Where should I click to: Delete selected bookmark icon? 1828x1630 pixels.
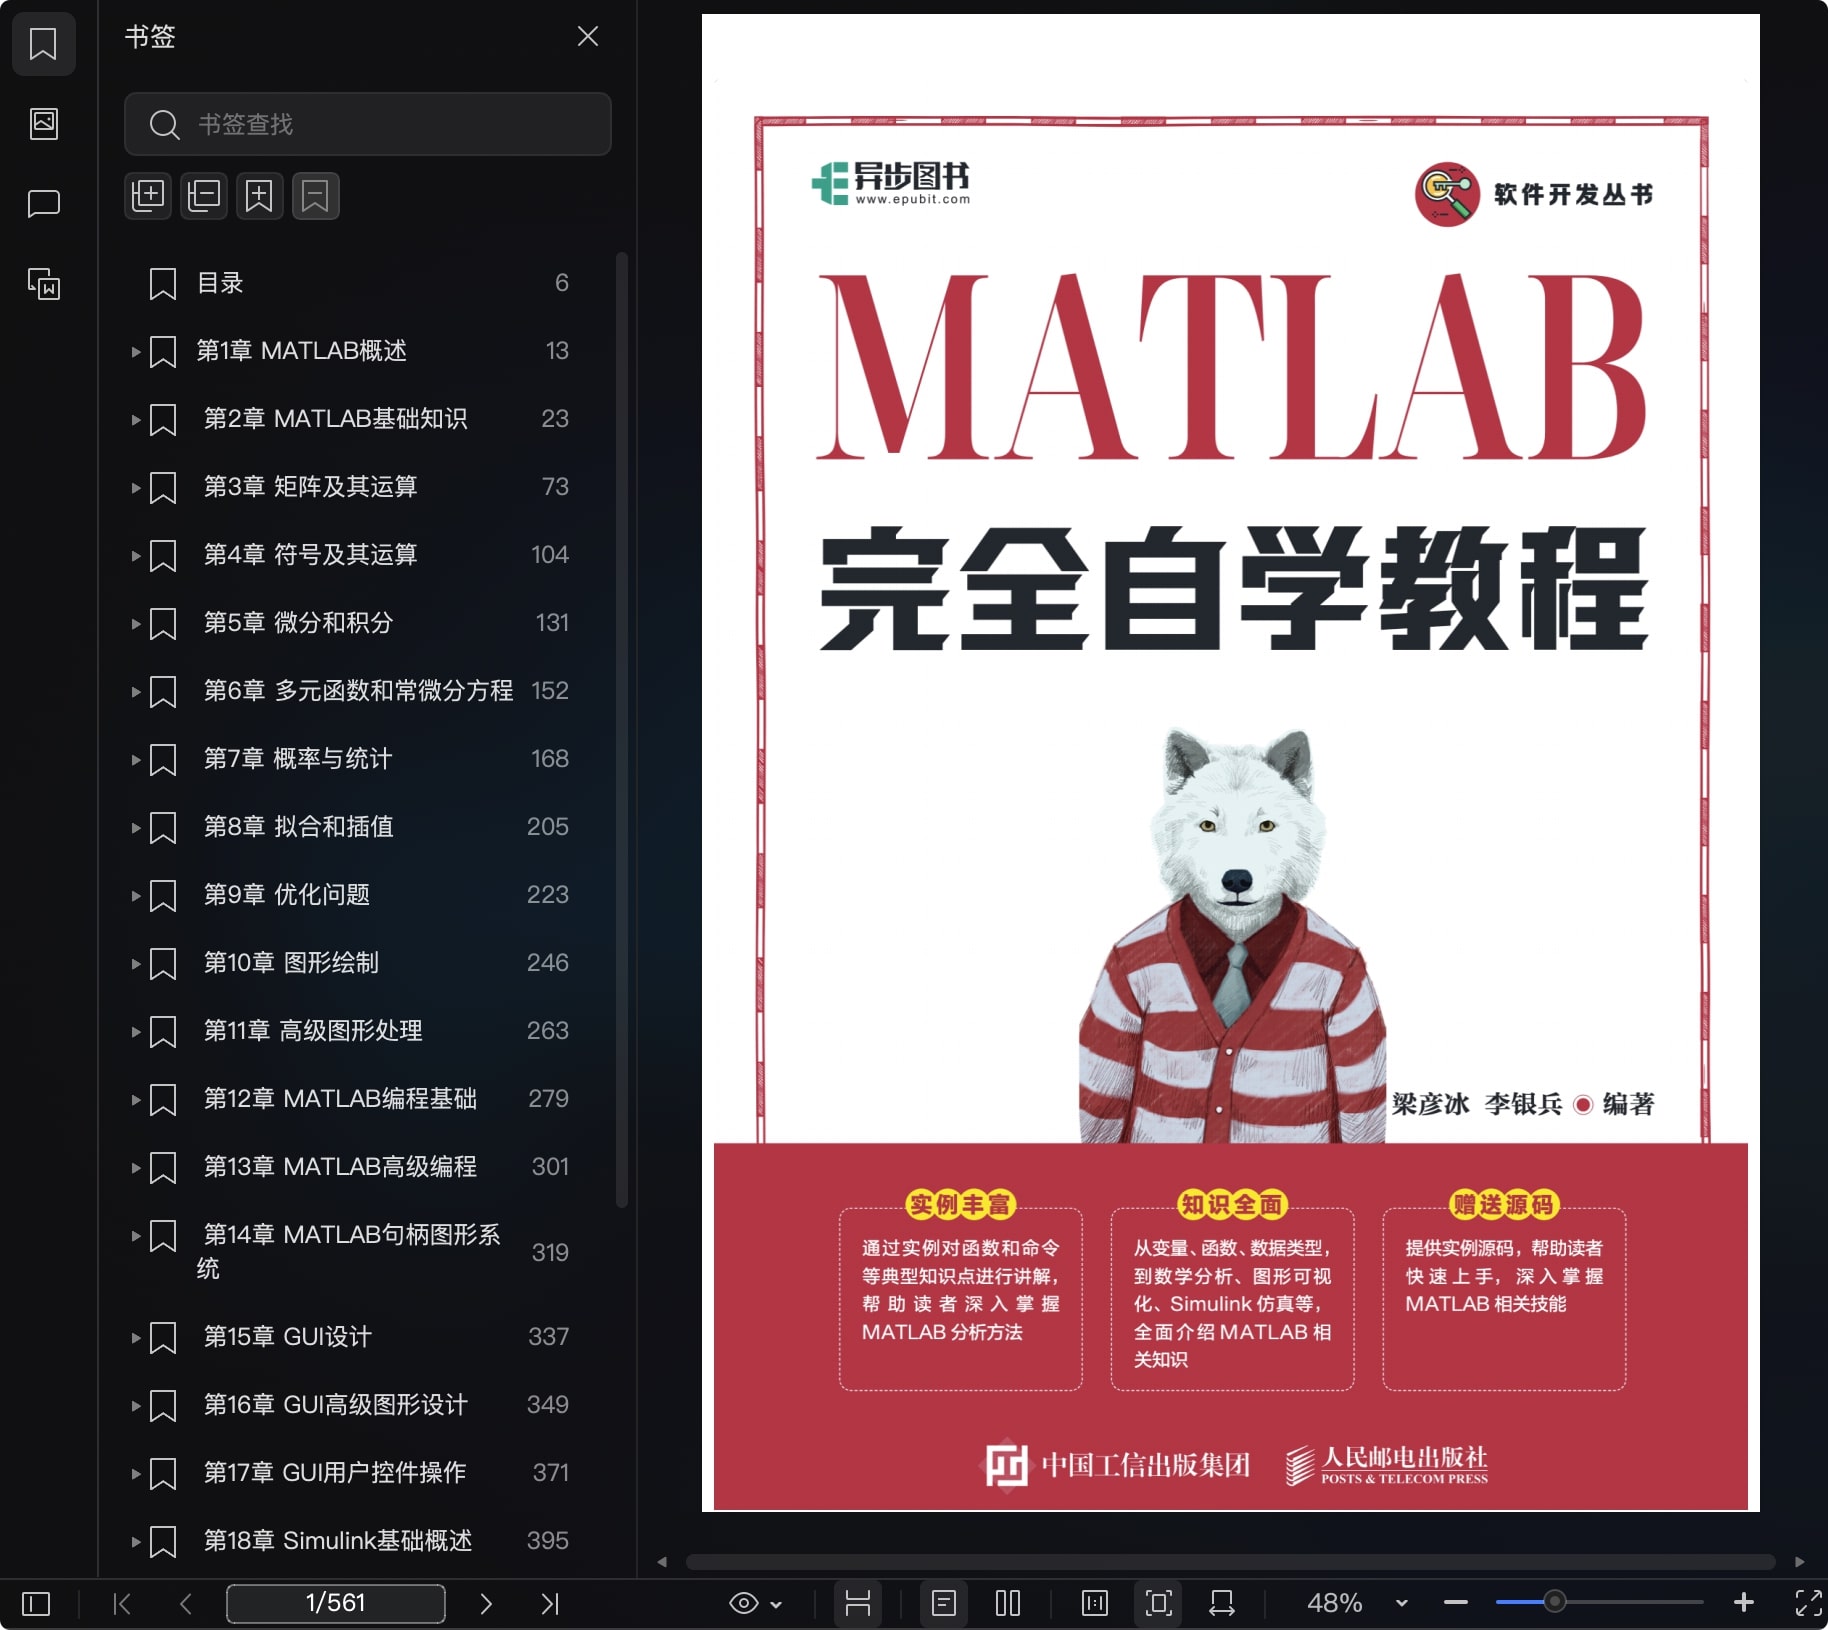pos(316,195)
